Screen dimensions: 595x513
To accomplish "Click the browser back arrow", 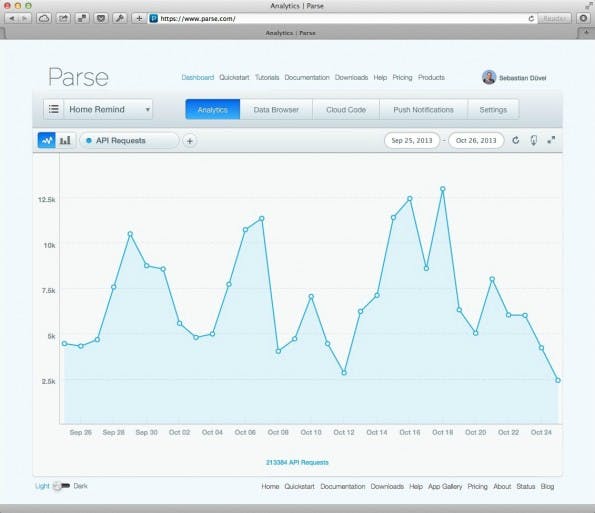I will tap(12, 18).
